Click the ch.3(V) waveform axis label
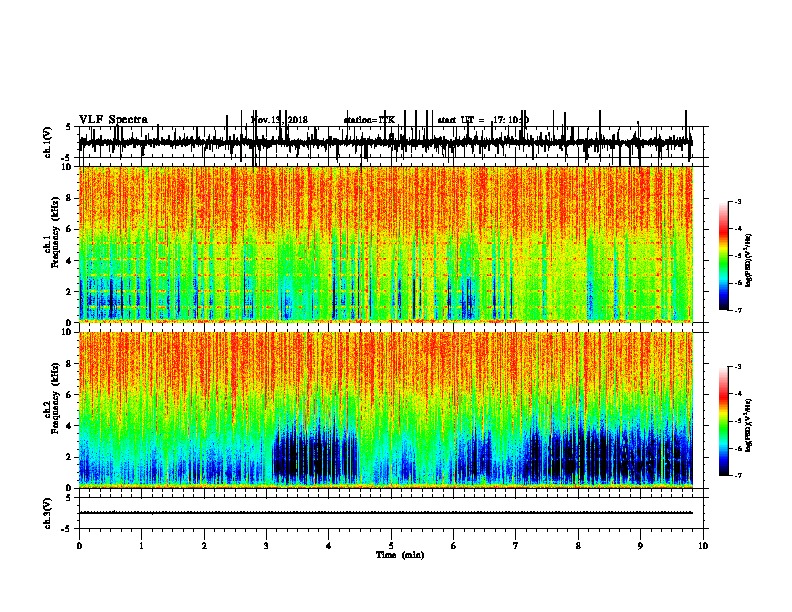 click(48, 513)
